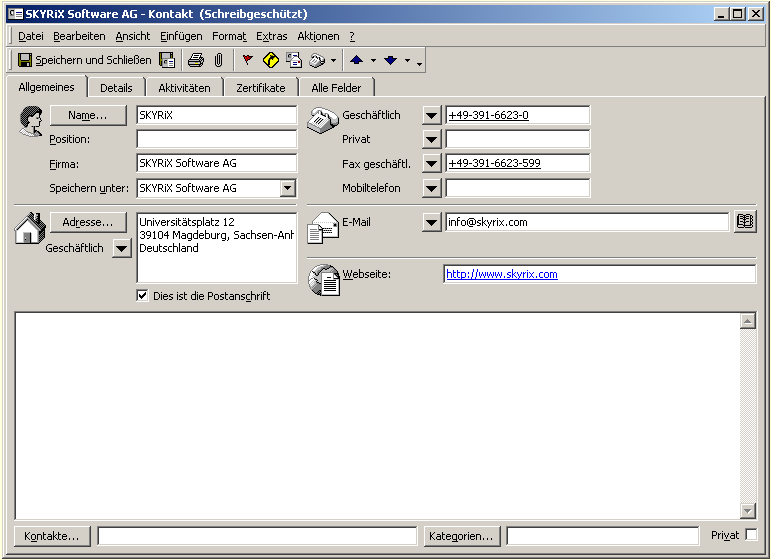The width and height of the screenshot is (771, 560).
Task: Click the E-Mail field info@skyrix.com
Action: tap(587, 222)
